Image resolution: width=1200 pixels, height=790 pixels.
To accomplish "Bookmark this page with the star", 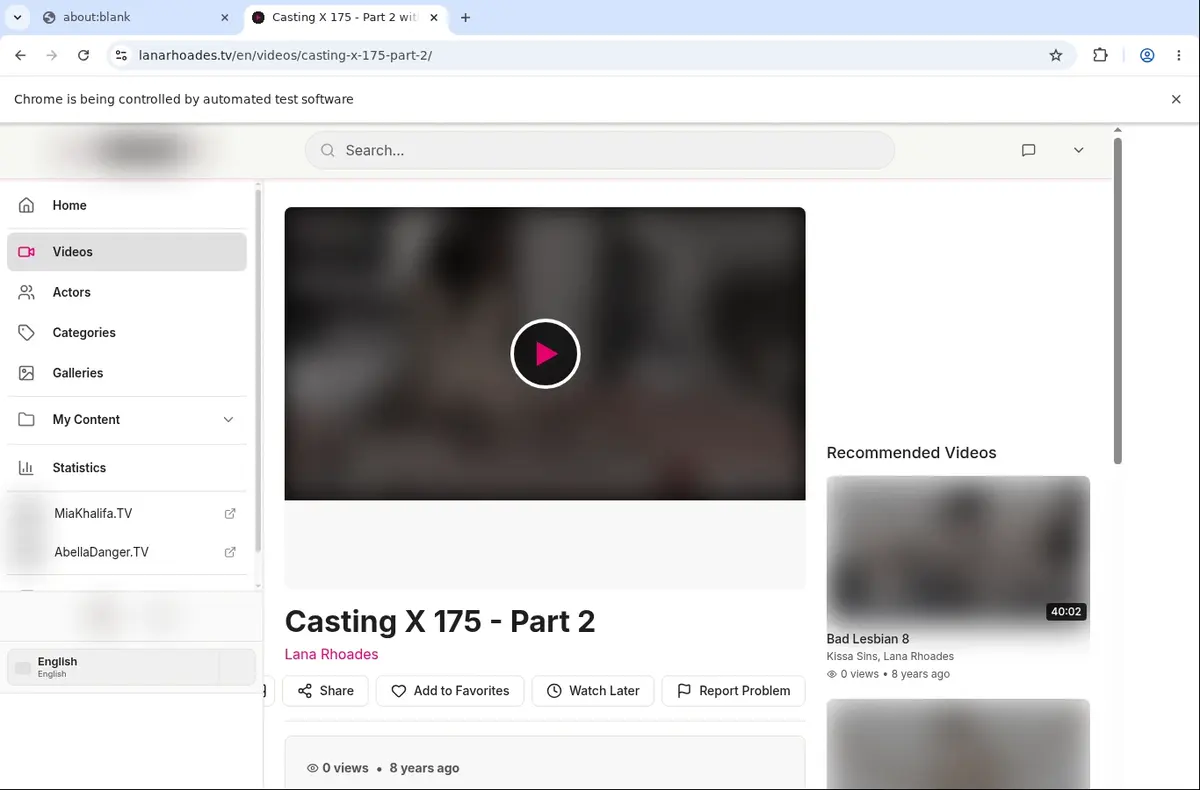I will 1056,55.
